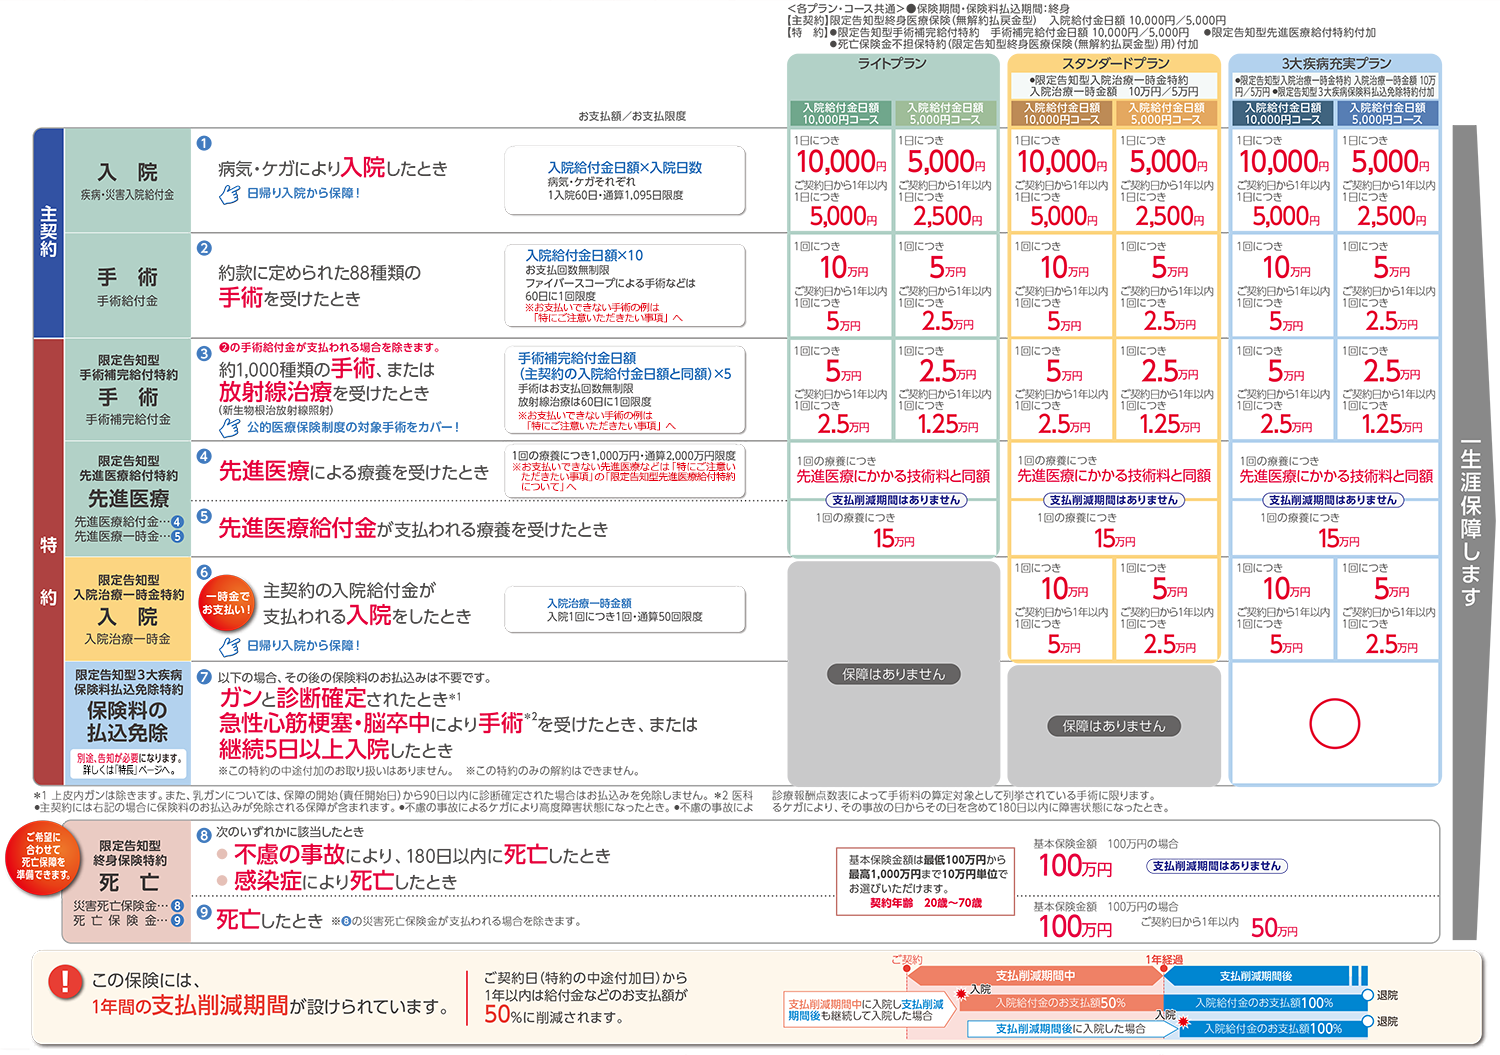Click the pointing-hand icon in the 疾病・災害入院給付金 row

230,193
